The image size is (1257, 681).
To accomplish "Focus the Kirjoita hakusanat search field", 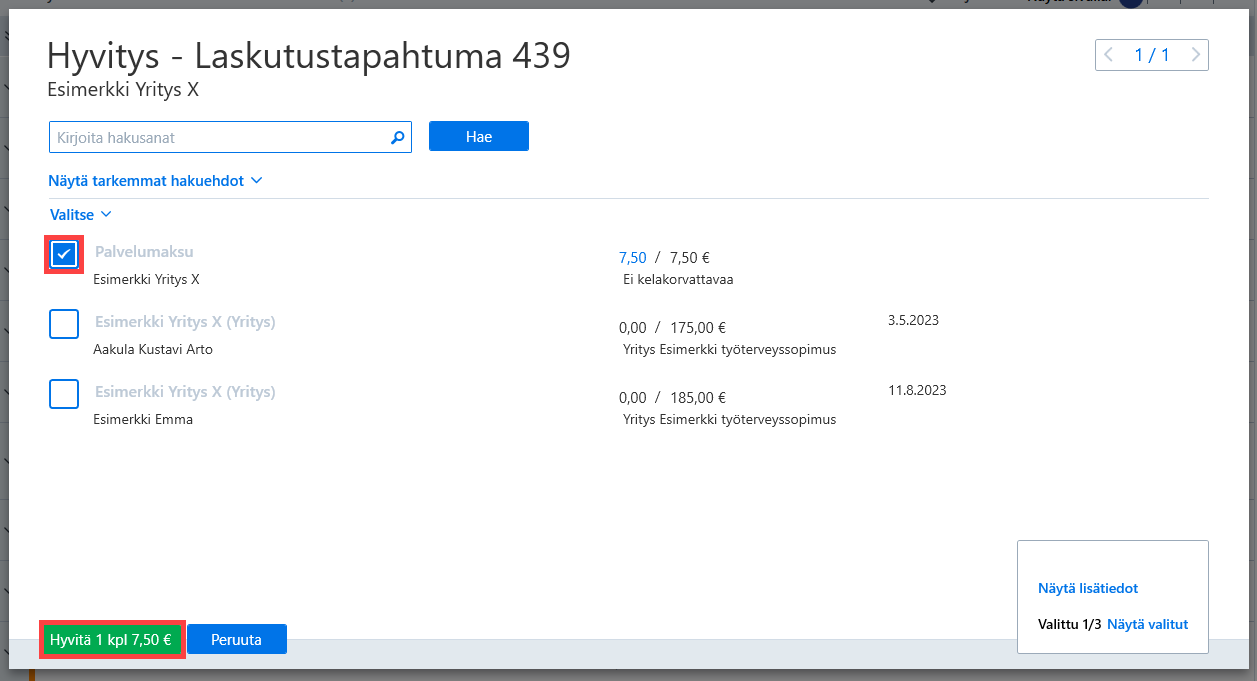I will coord(220,138).
